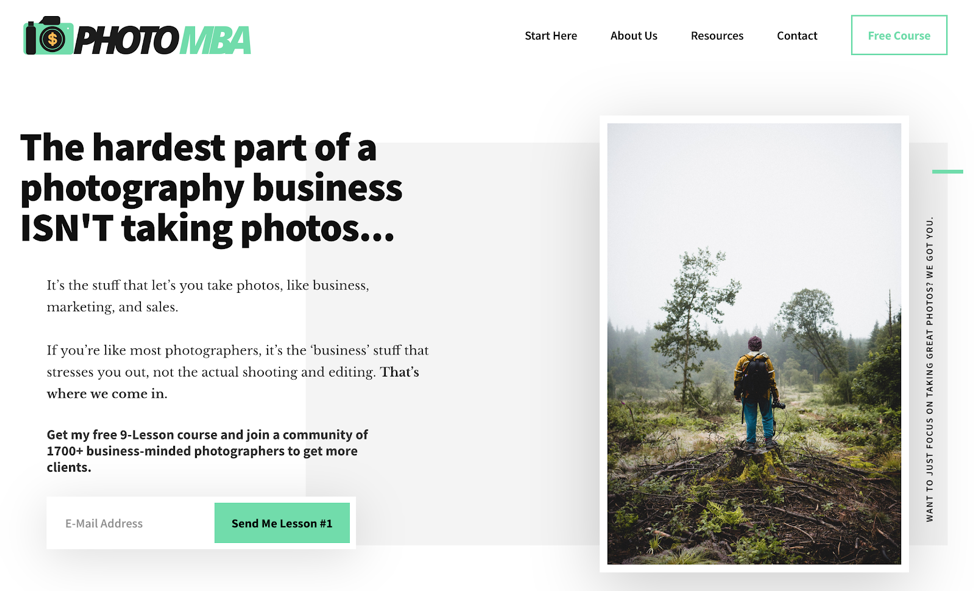The image size is (974, 591).
Task: Click the short green accent line above the vertical text
Action: [947, 172]
